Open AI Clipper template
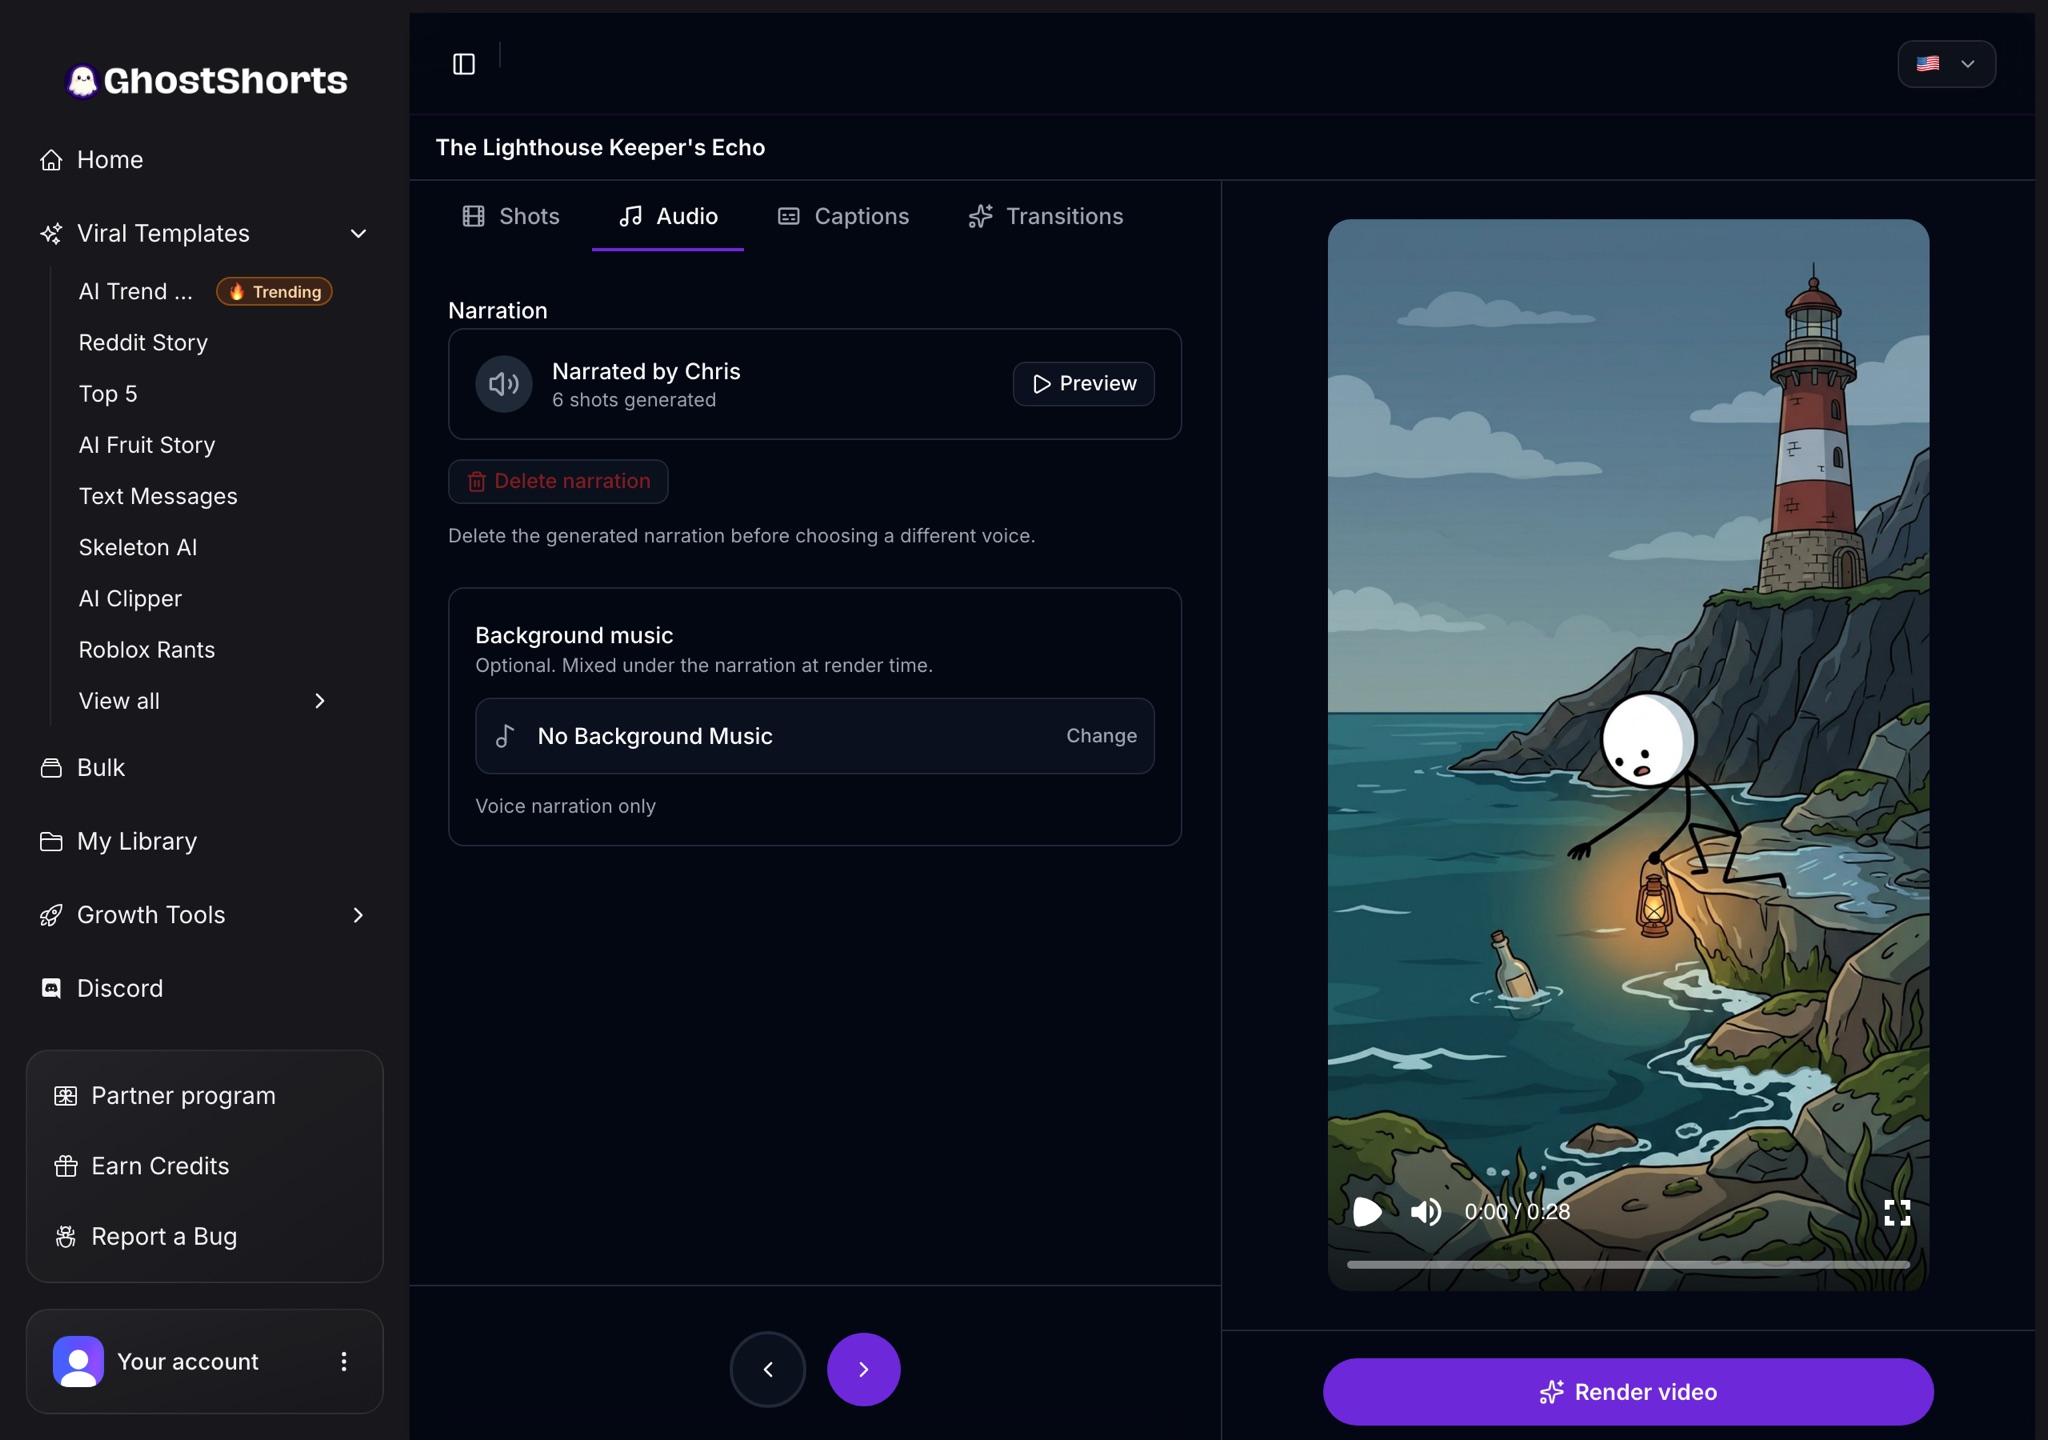2048x1440 pixels. coord(130,598)
